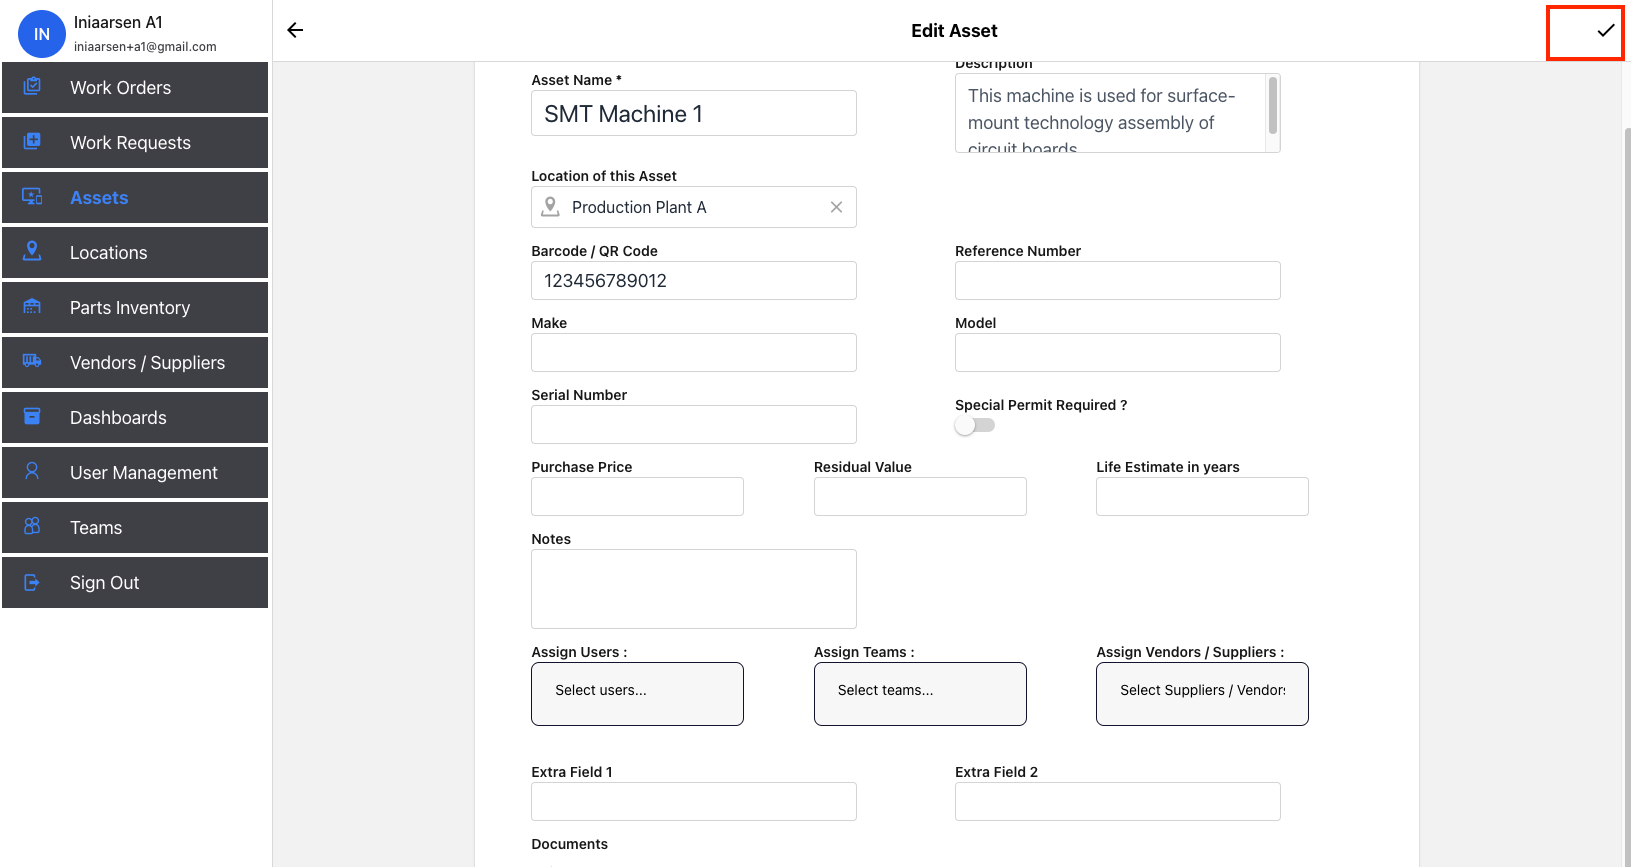Viewport: 1631px width, 867px height.
Task: Clear Production Plant A location
Action: [x=836, y=207]
